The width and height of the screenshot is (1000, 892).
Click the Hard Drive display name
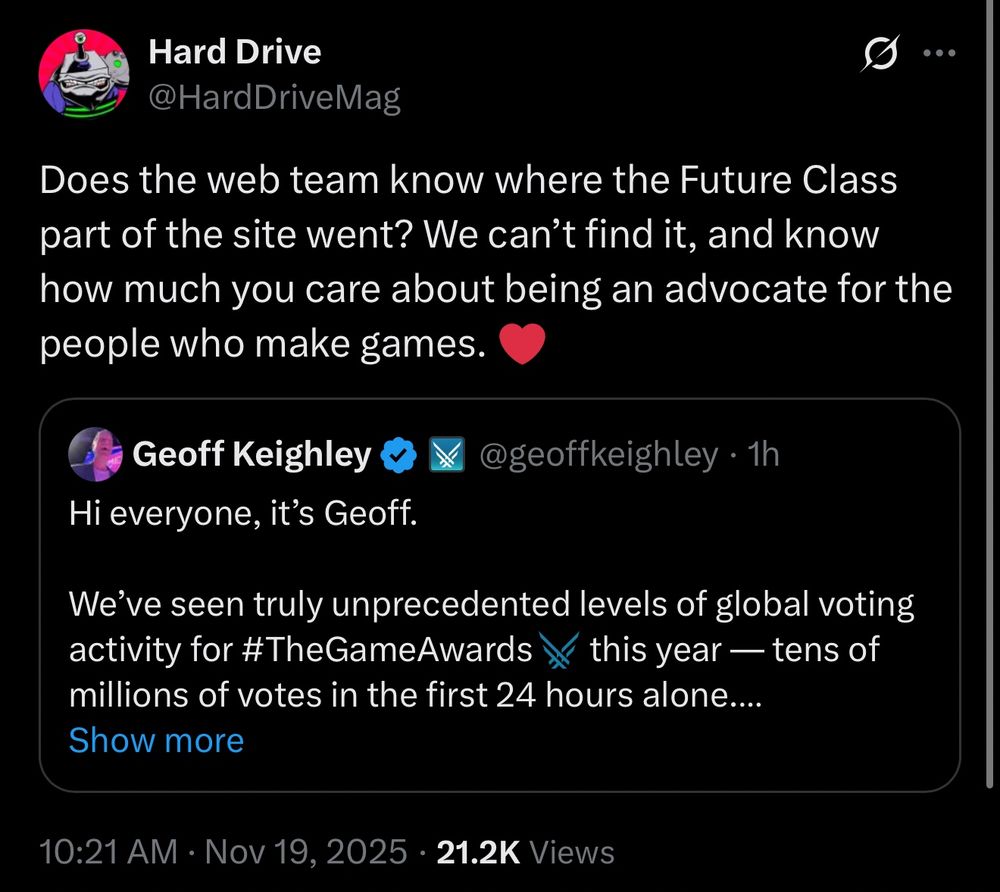(x=235, y=51)
